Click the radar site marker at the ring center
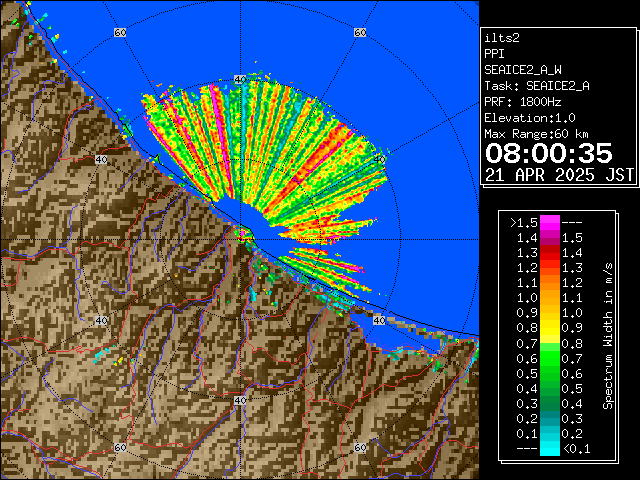Viewport: 640px width, 480px height. (x=241, y=239)
